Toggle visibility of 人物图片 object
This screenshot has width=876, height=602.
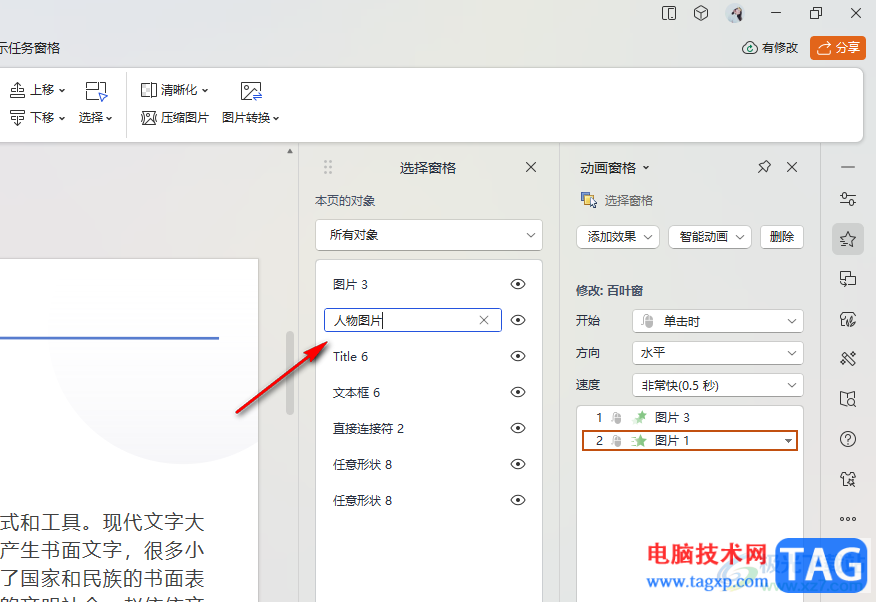tap(518, 320)
